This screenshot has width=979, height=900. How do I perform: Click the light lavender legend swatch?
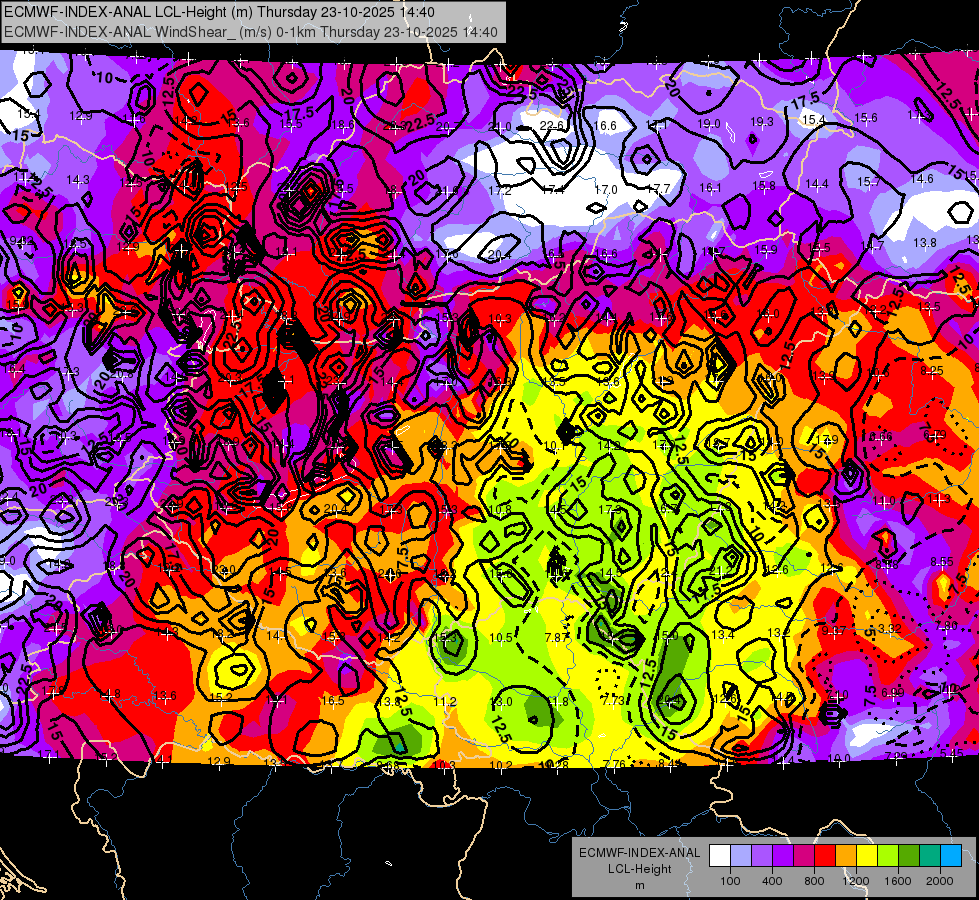click(741, 856)
